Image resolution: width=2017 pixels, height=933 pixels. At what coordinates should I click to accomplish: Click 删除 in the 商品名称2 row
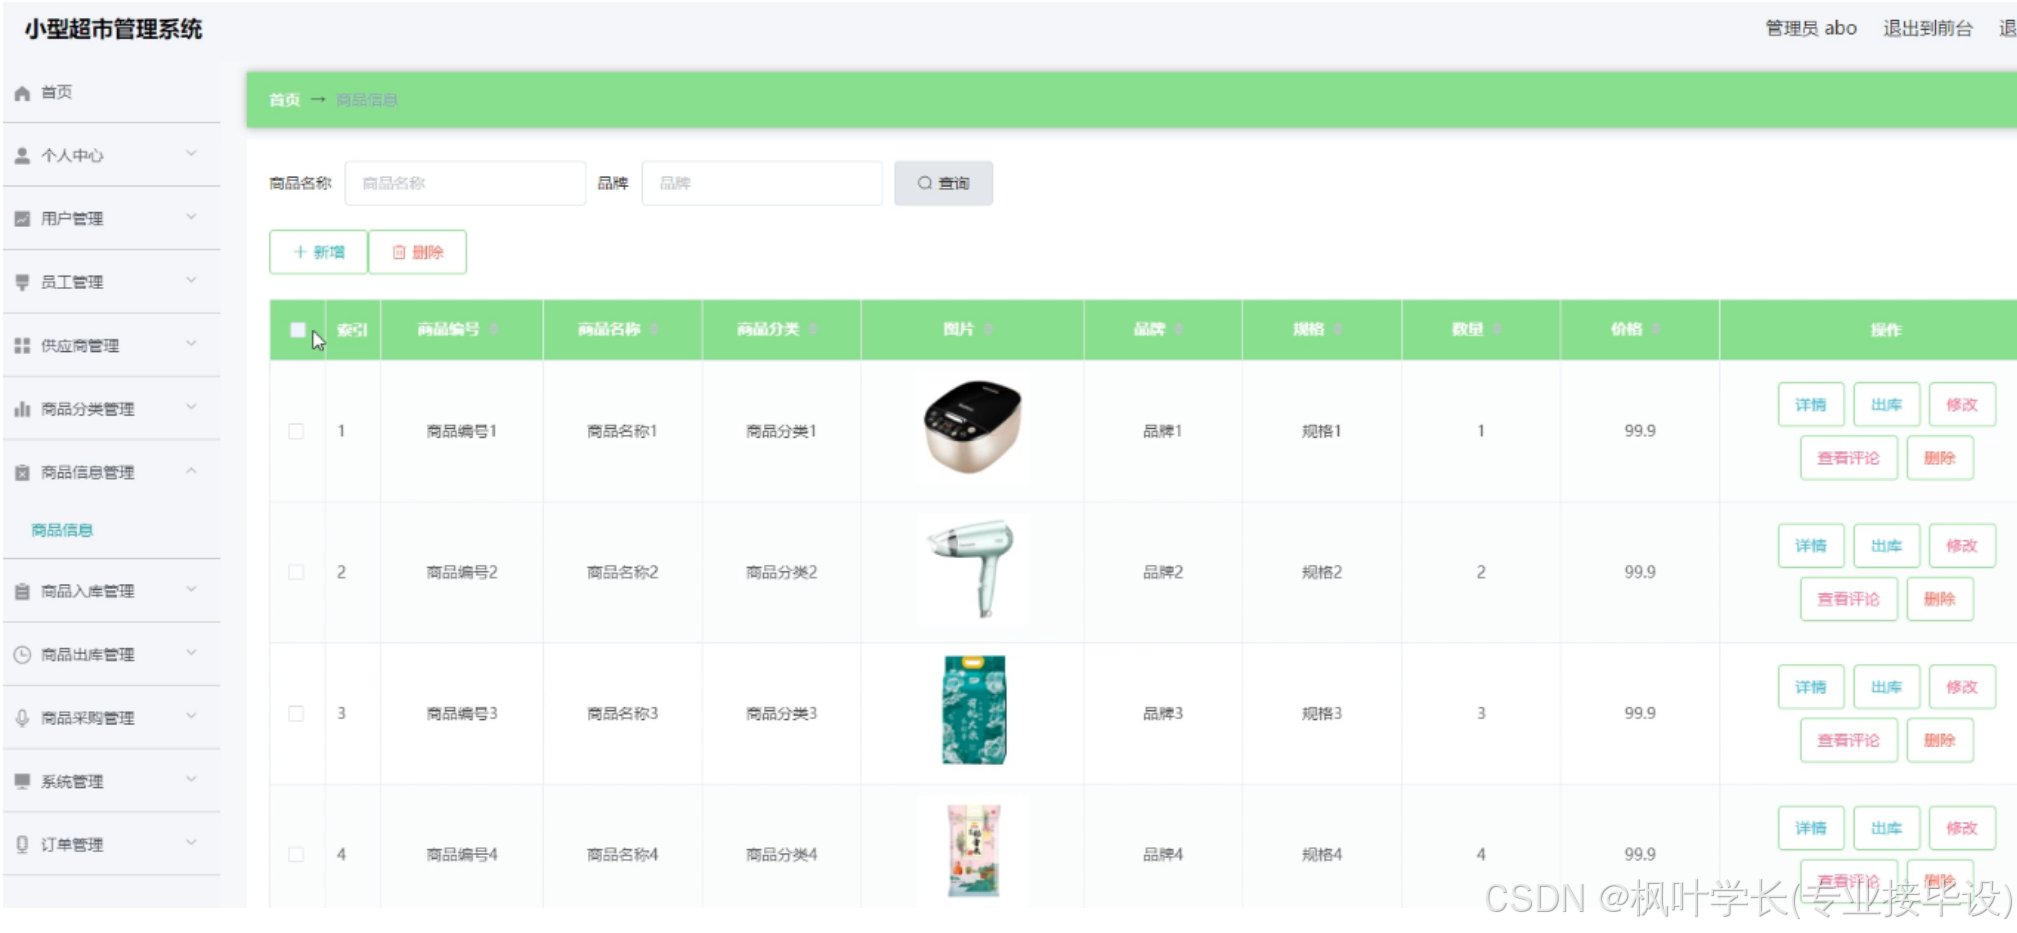1939,599
